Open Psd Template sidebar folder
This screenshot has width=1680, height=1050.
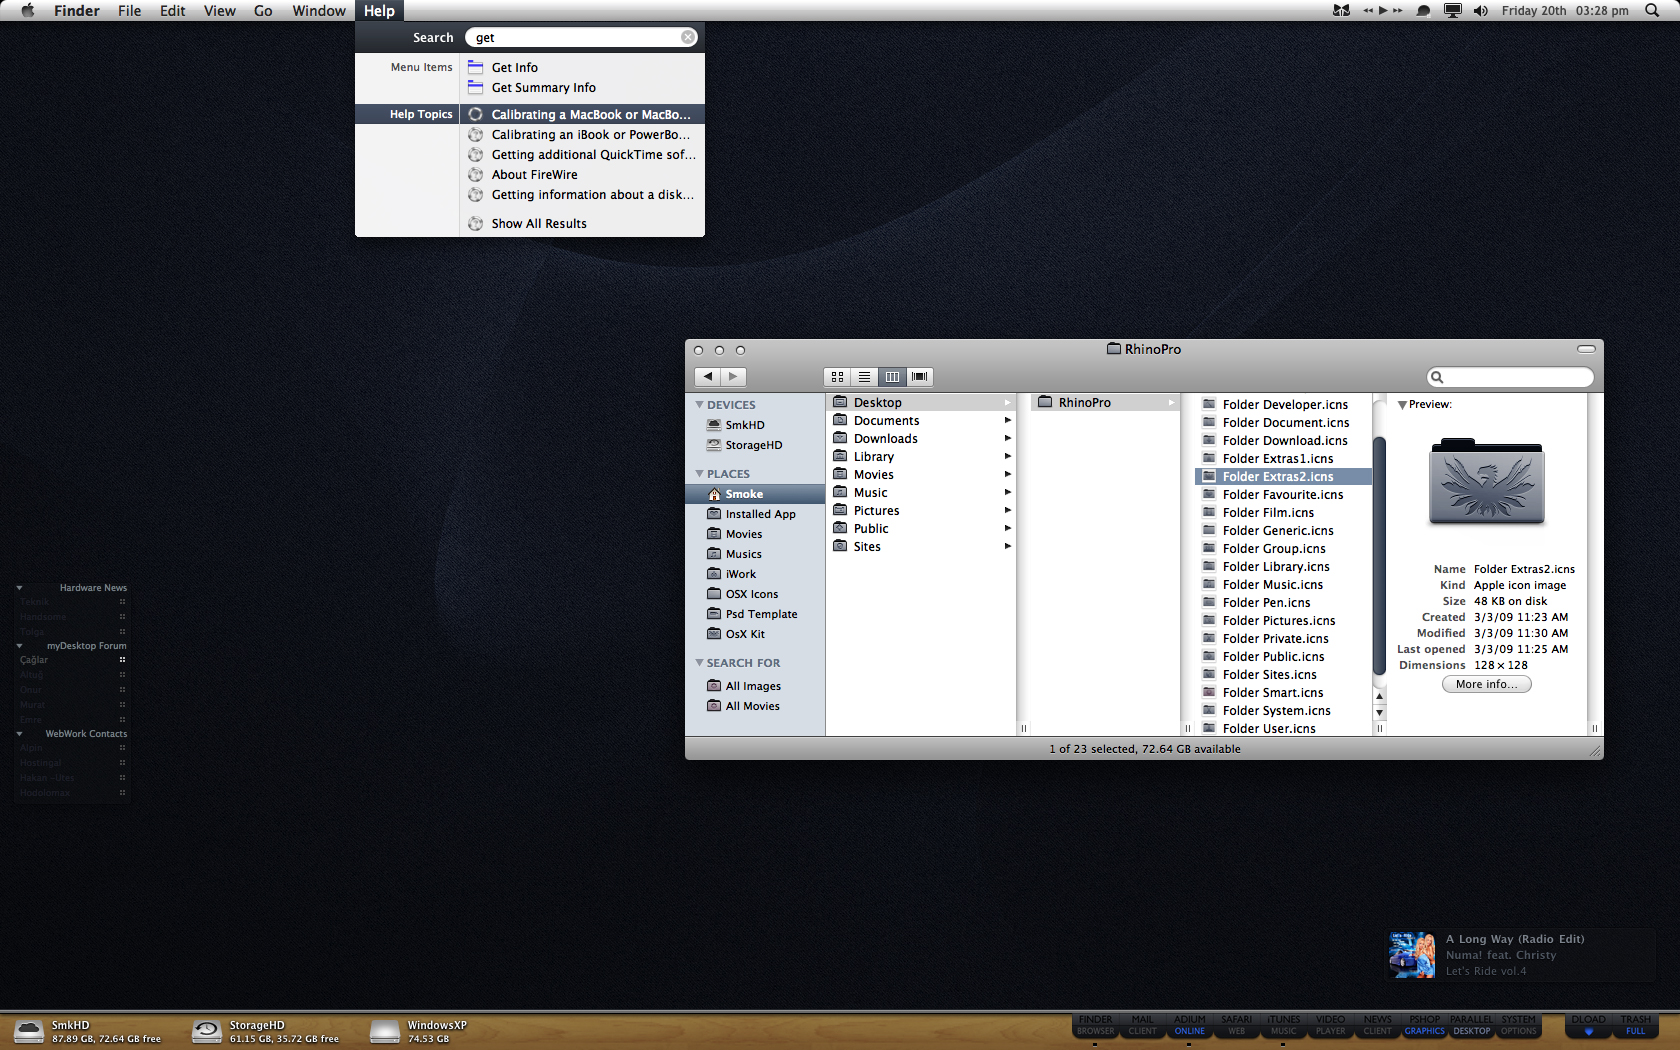pyautogui.click(x=755, y=614)
